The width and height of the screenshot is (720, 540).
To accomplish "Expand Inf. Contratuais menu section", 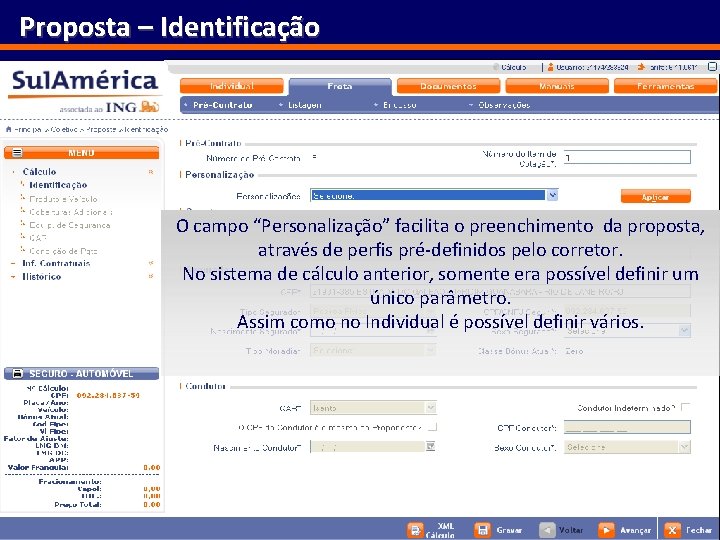I will click(151, 263).
